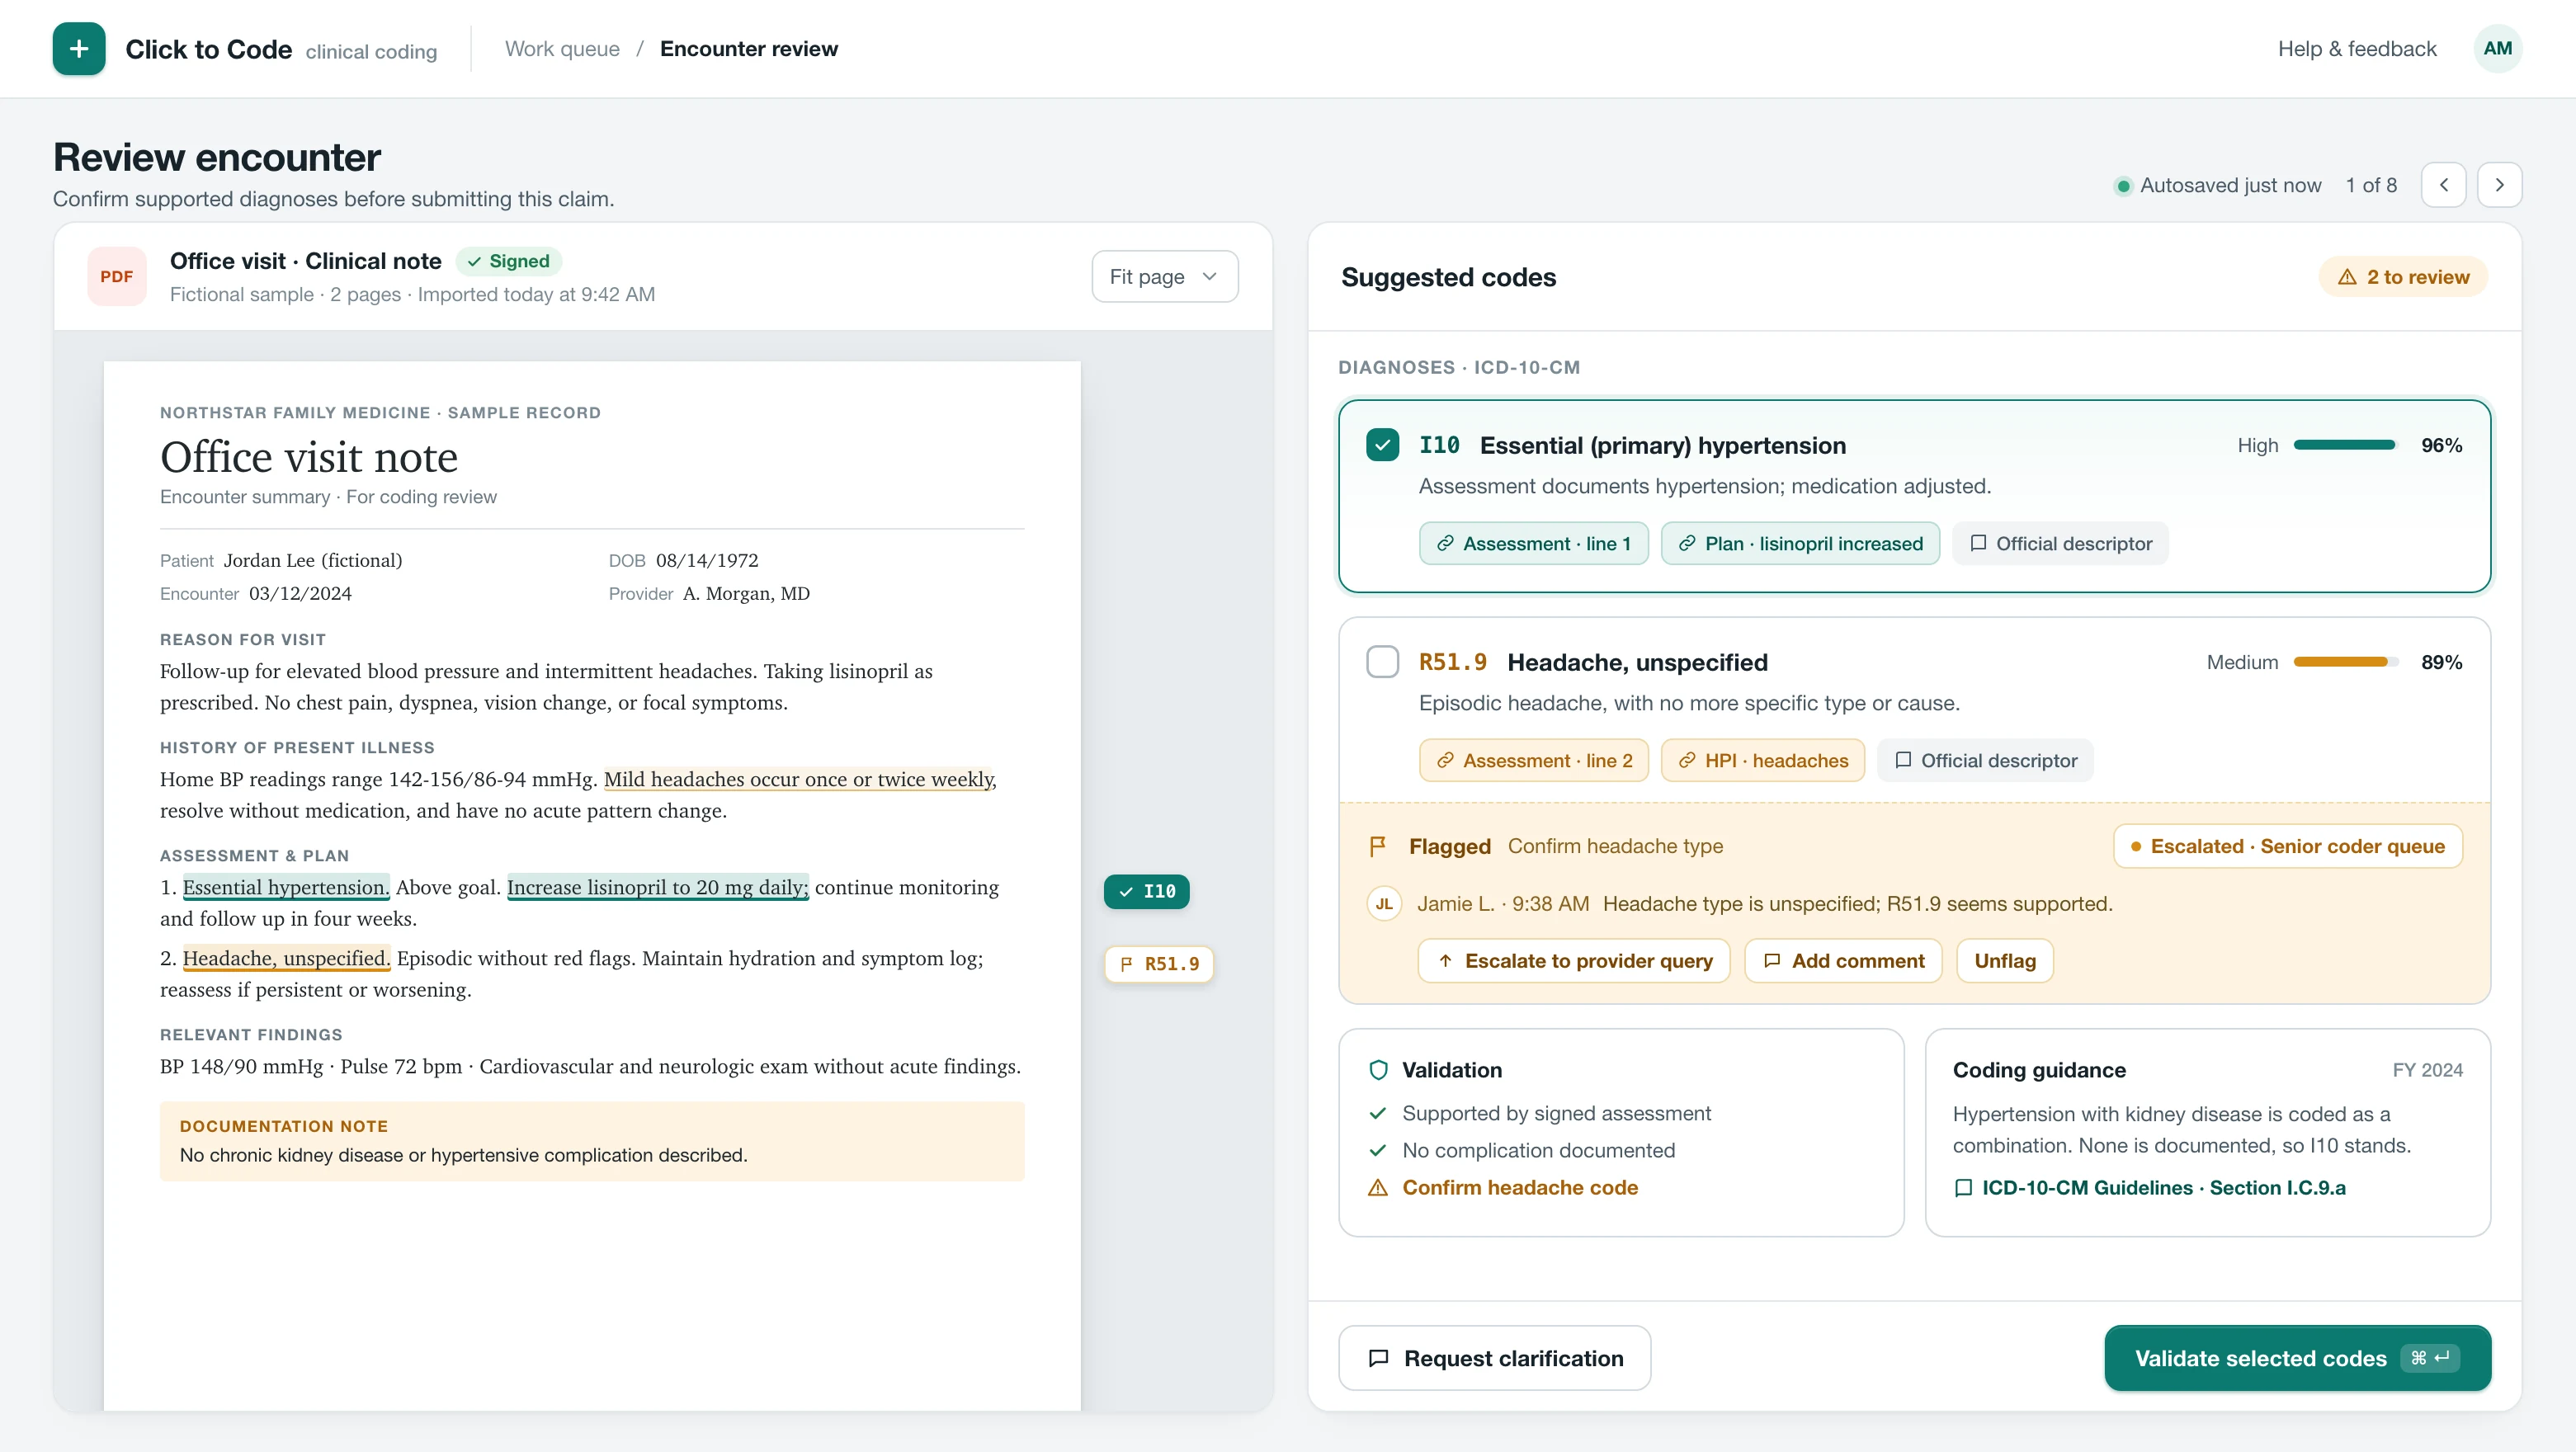2576x1452 pixels.
Task: Check the R51.9 Headache unspecified checkbox
Action: pyautogui.click(x=1382, y=662)
